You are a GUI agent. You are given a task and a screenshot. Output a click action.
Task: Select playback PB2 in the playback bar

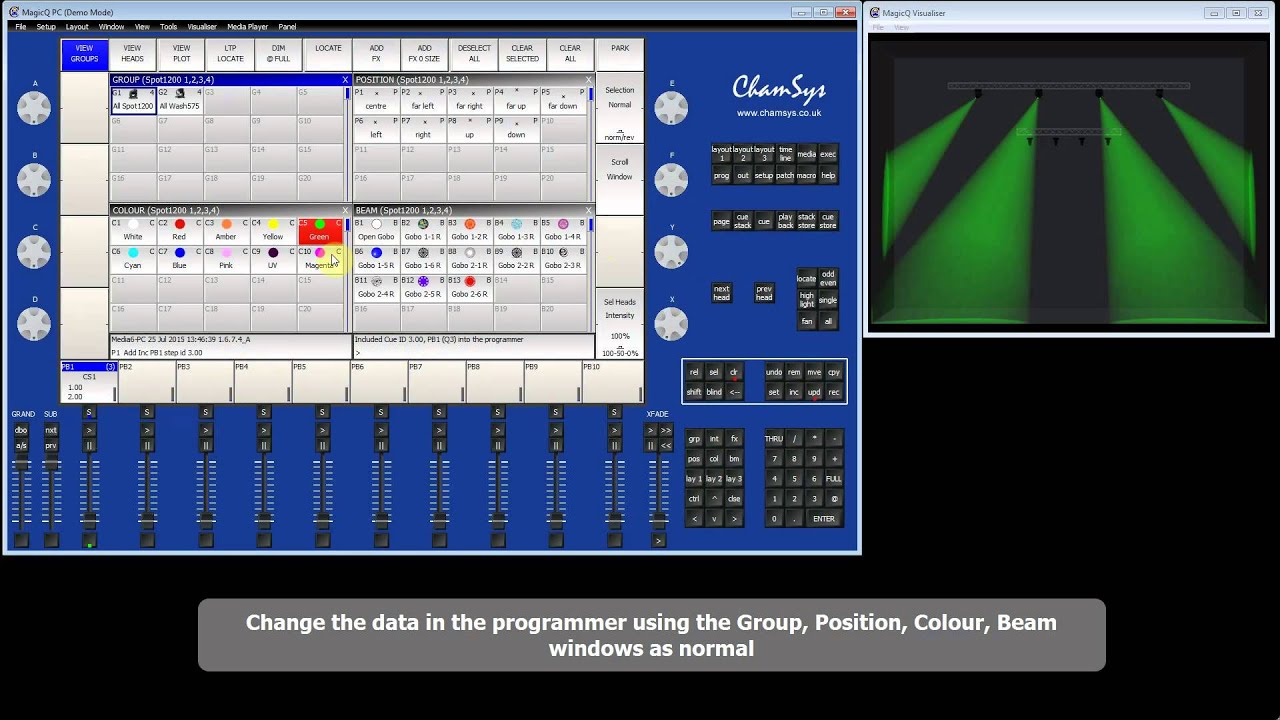(146, 381)
